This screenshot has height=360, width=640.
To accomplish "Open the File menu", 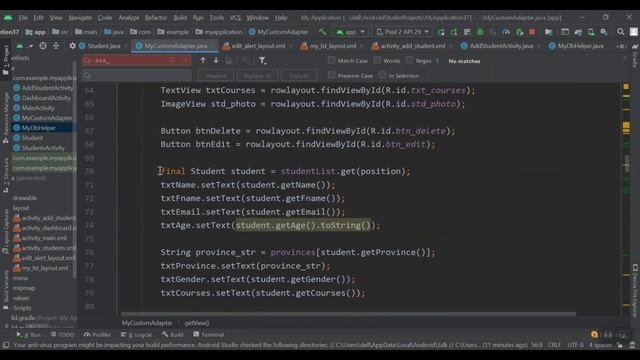I will 23,18.
